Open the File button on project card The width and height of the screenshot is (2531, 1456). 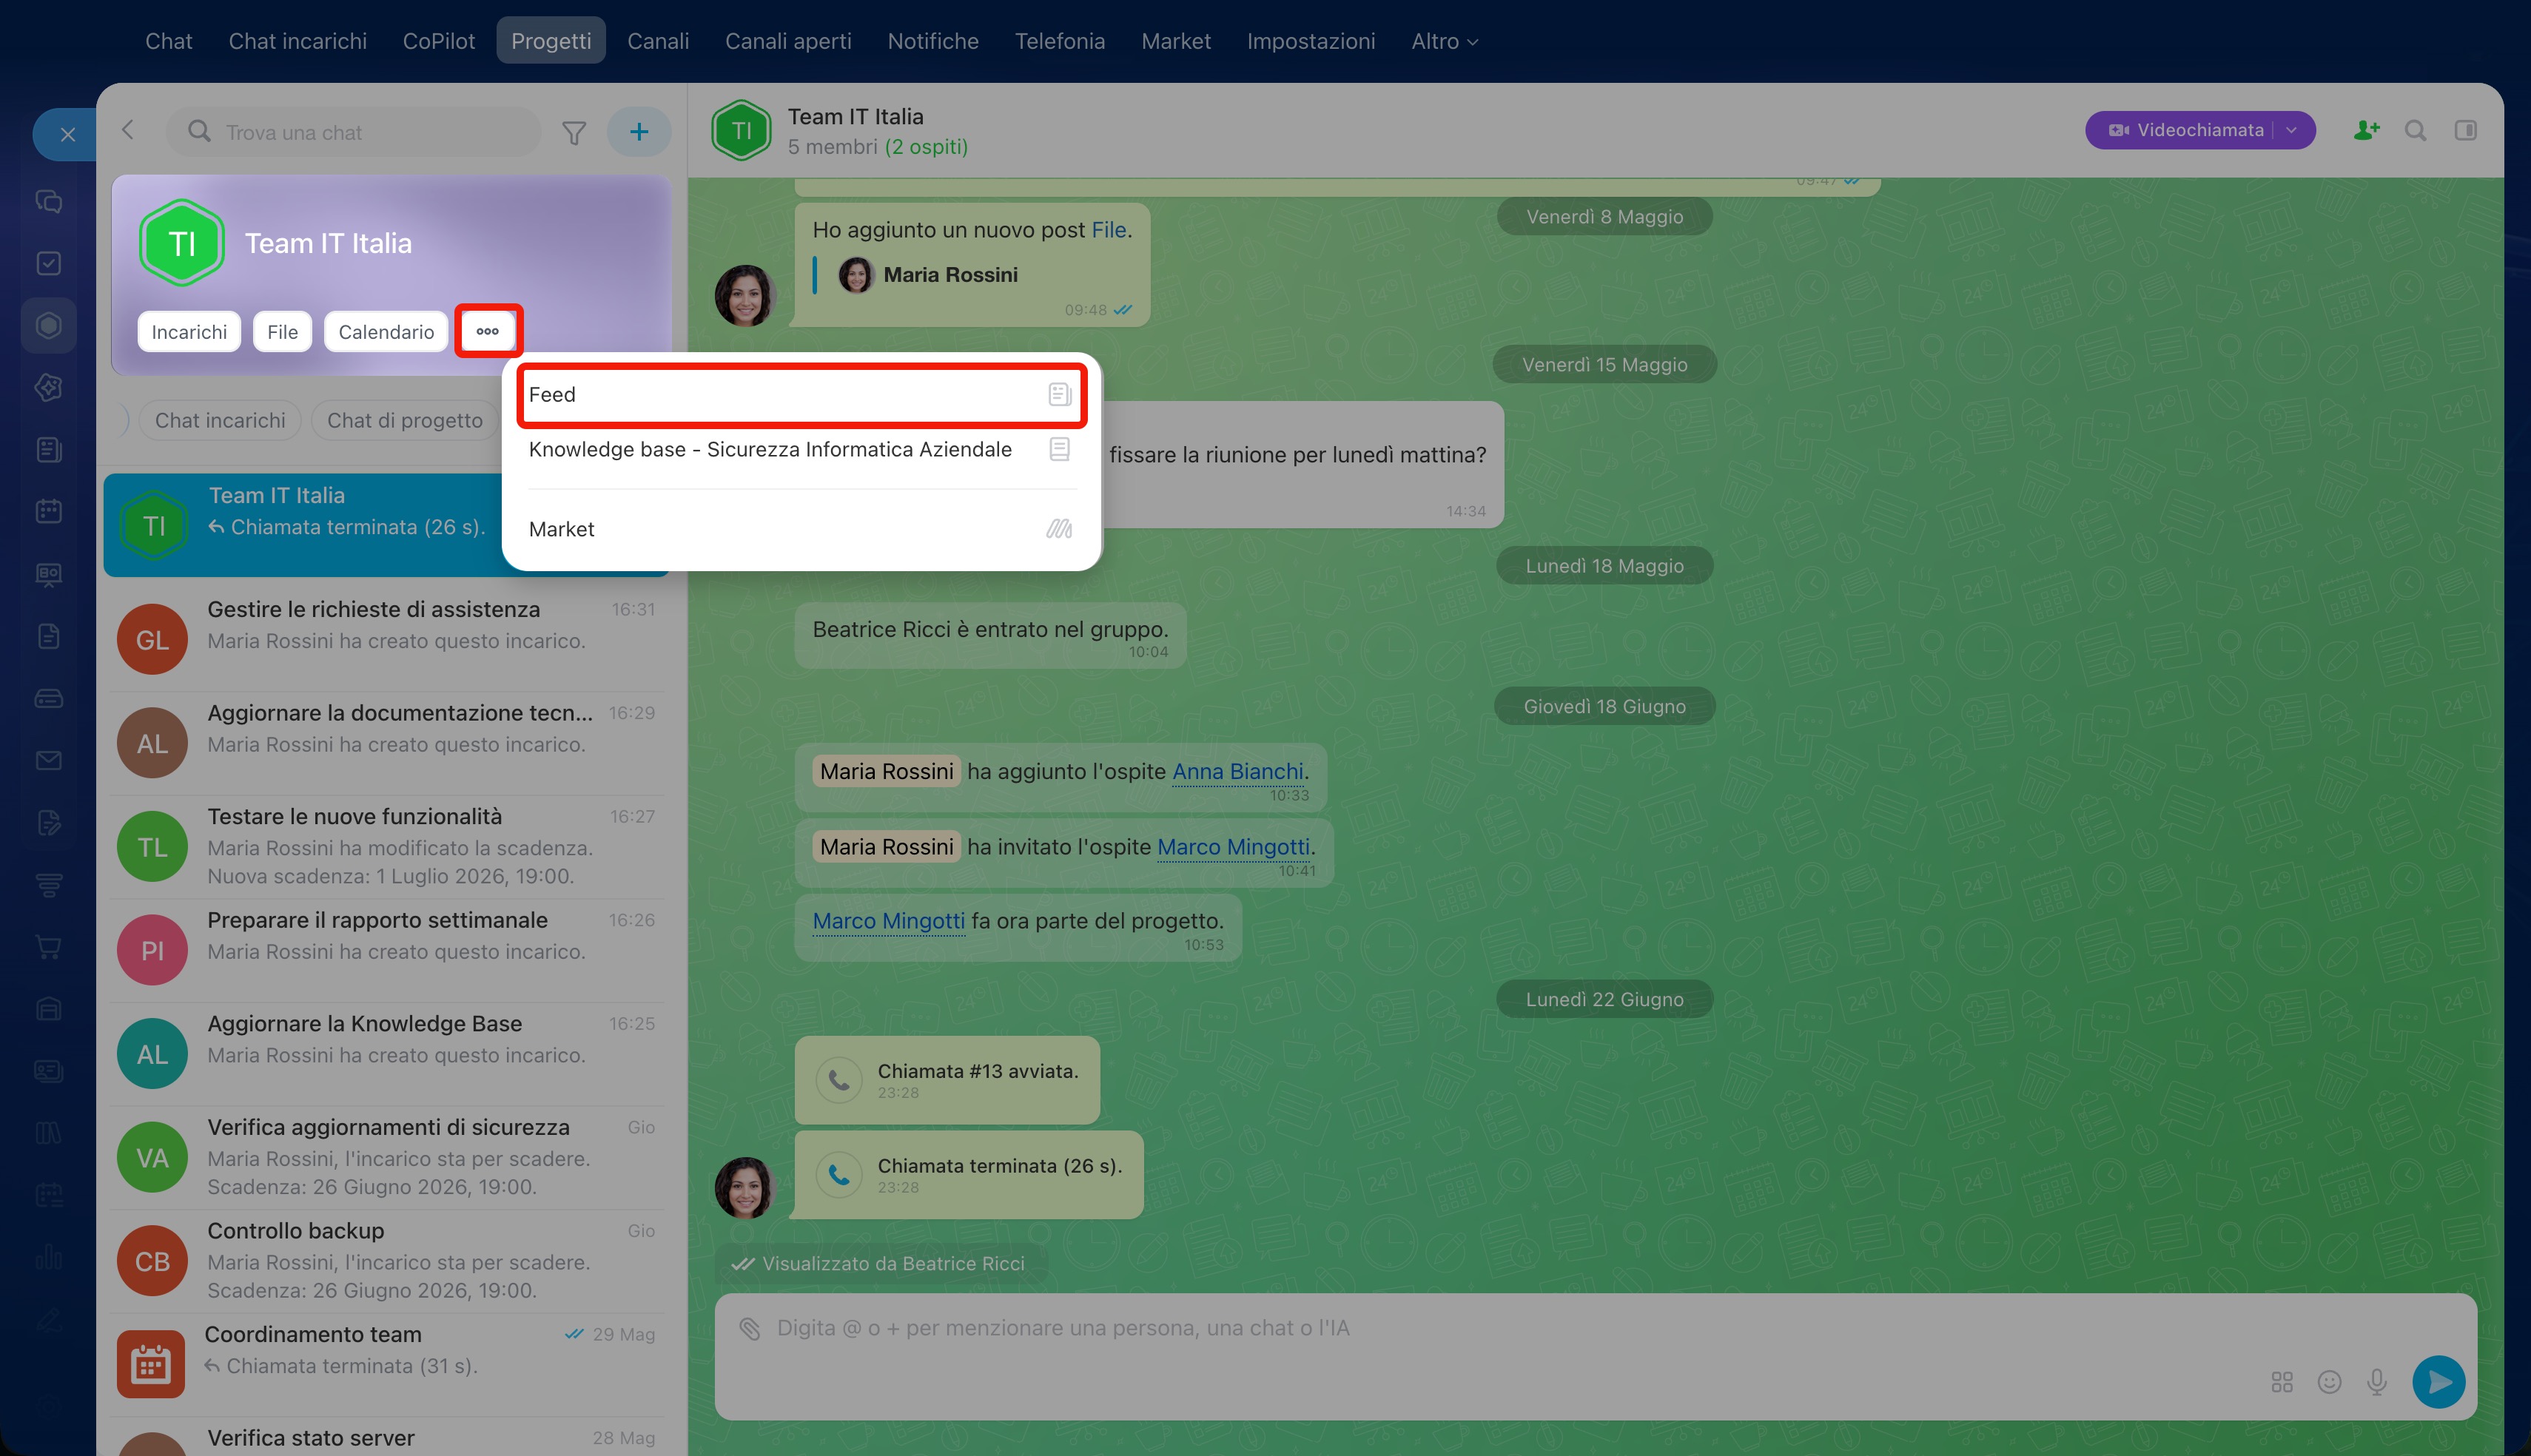[283, 332]
